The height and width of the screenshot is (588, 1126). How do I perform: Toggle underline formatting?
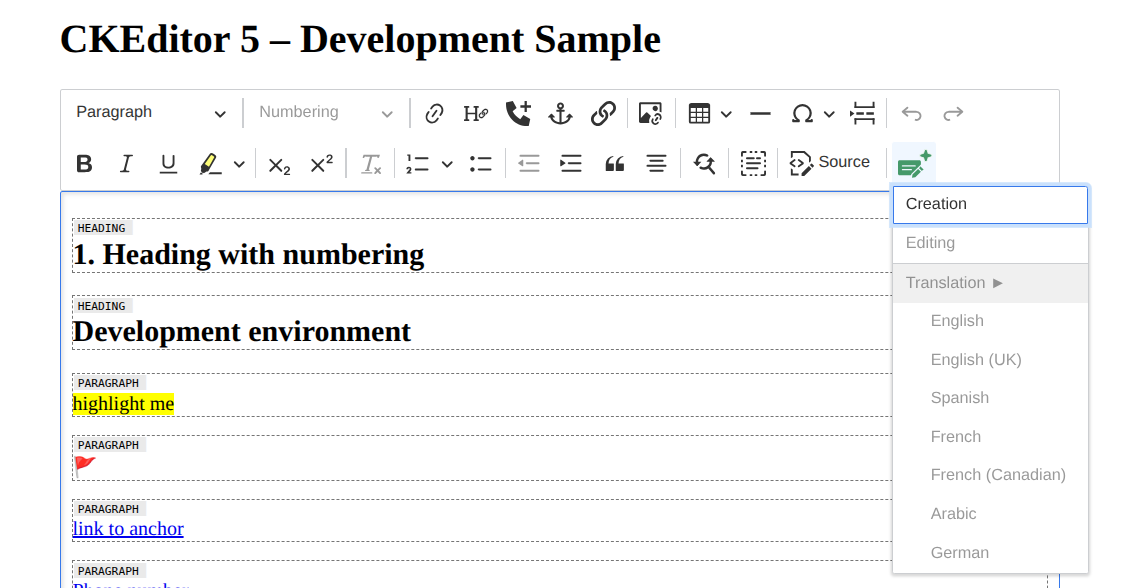[168, 163]
